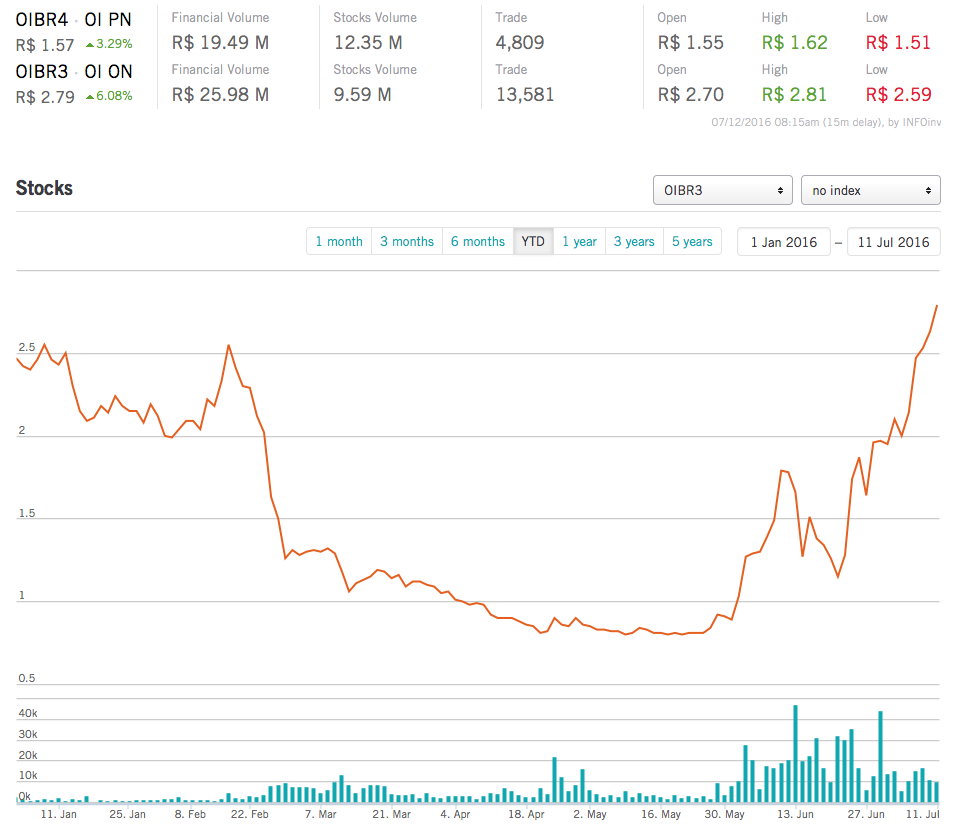Screen dimensions: 964x839
Task: Click the start date field 1 Jan 2016
Action: coord(784,242)
